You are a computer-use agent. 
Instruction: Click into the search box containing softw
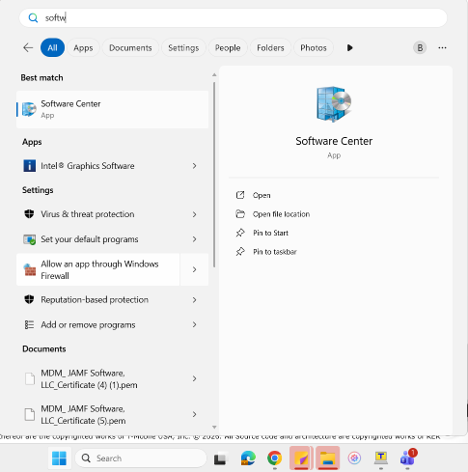tap(233, 18)
